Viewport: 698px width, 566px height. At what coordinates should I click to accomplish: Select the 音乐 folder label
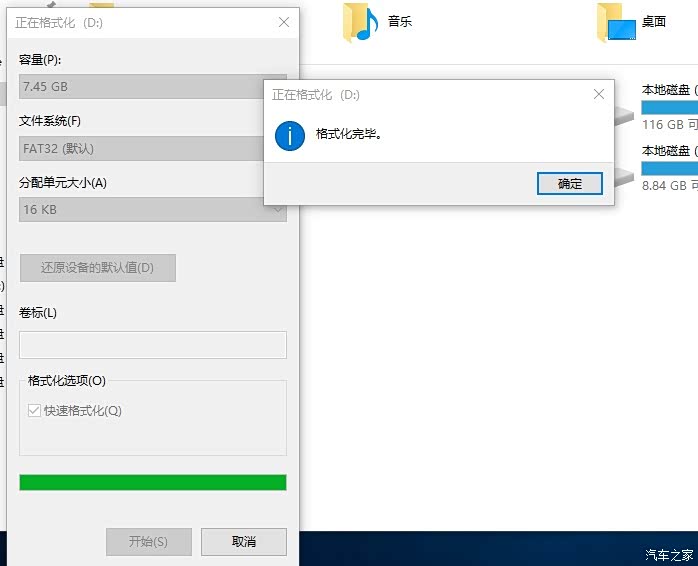[x=399, y=21]
